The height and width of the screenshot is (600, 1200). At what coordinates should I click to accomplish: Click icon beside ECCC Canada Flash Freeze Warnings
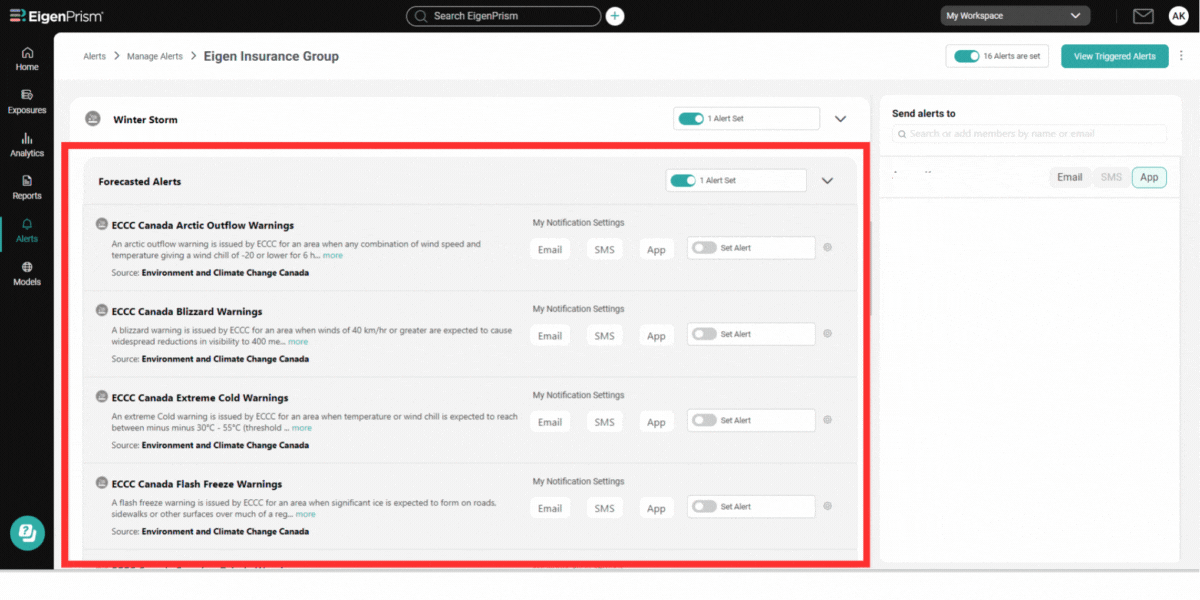coord(101,483)
